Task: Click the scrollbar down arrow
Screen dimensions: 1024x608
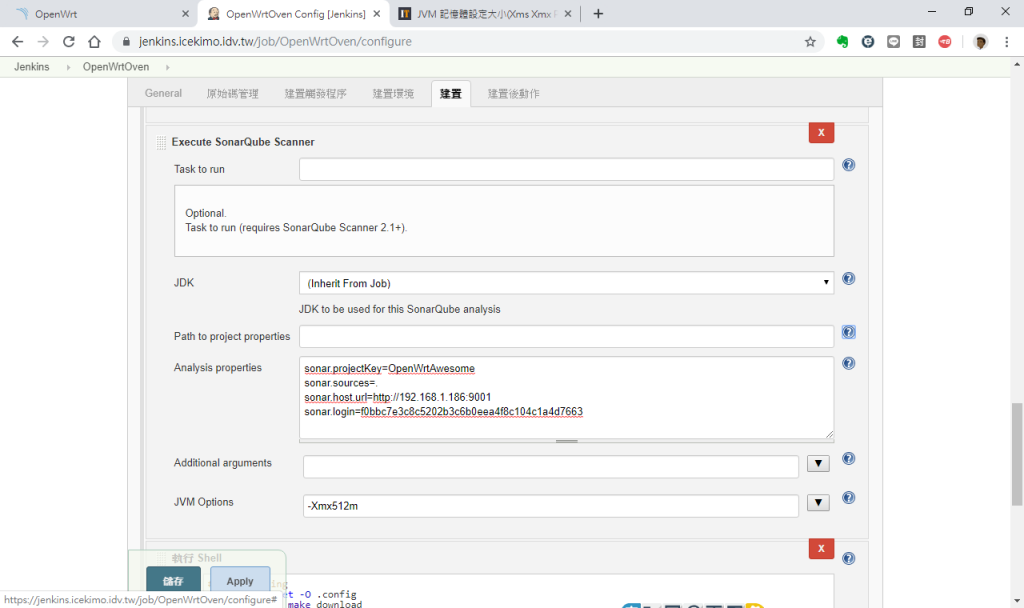Action: [x=1017, y=601]
